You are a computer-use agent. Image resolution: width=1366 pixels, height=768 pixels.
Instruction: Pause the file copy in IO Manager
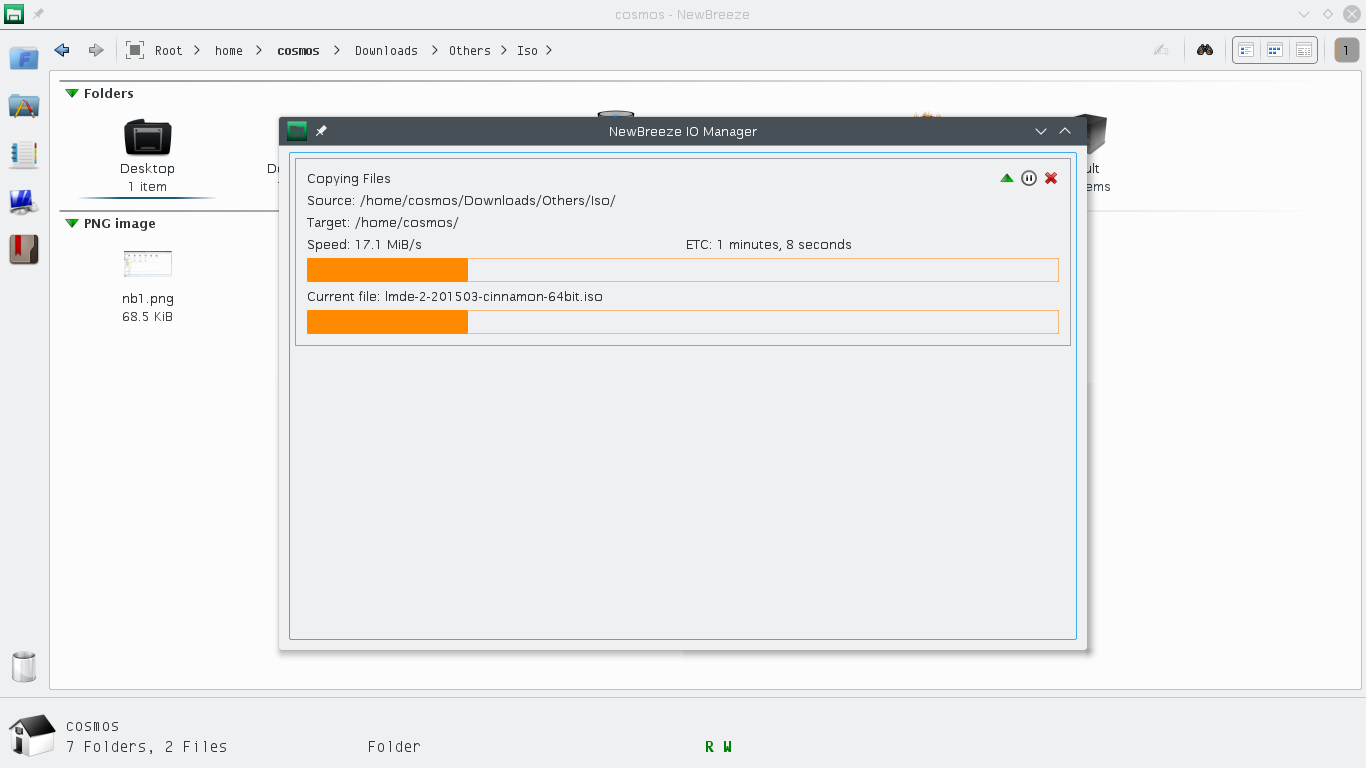[1029, 178]
